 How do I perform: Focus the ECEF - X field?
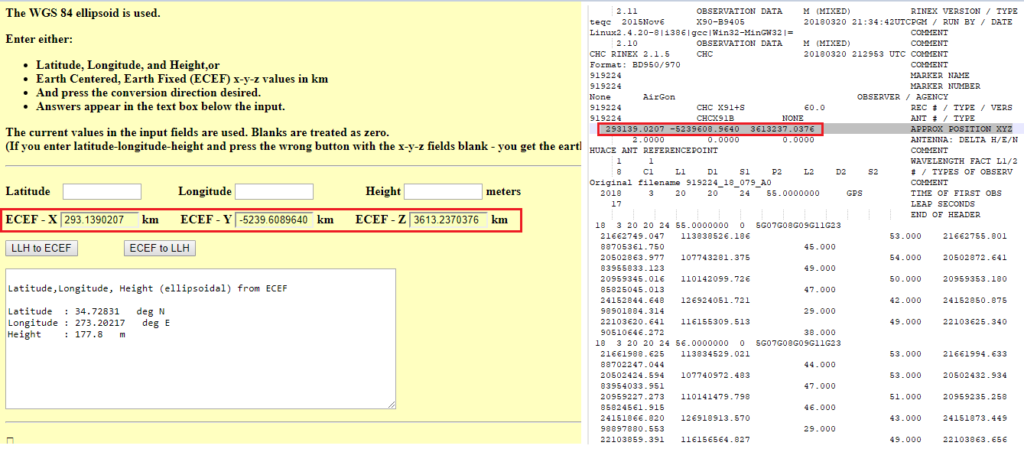point(99,220)
